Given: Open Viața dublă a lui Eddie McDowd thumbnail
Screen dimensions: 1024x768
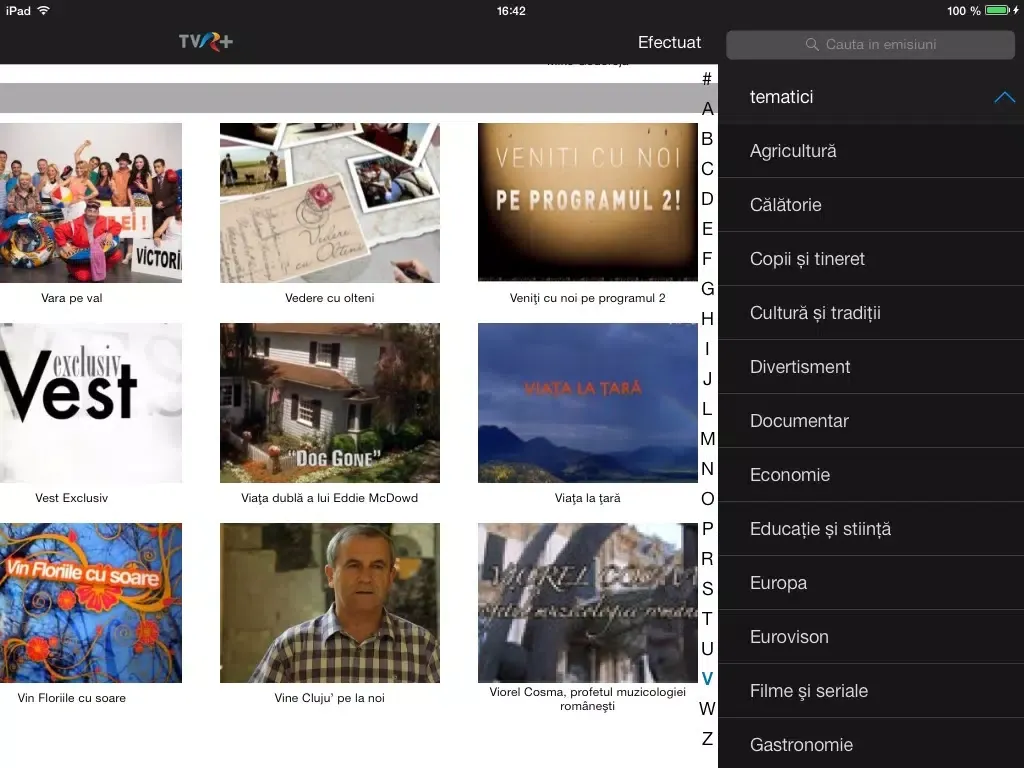Looking at the screenshot, I should 330,403.
